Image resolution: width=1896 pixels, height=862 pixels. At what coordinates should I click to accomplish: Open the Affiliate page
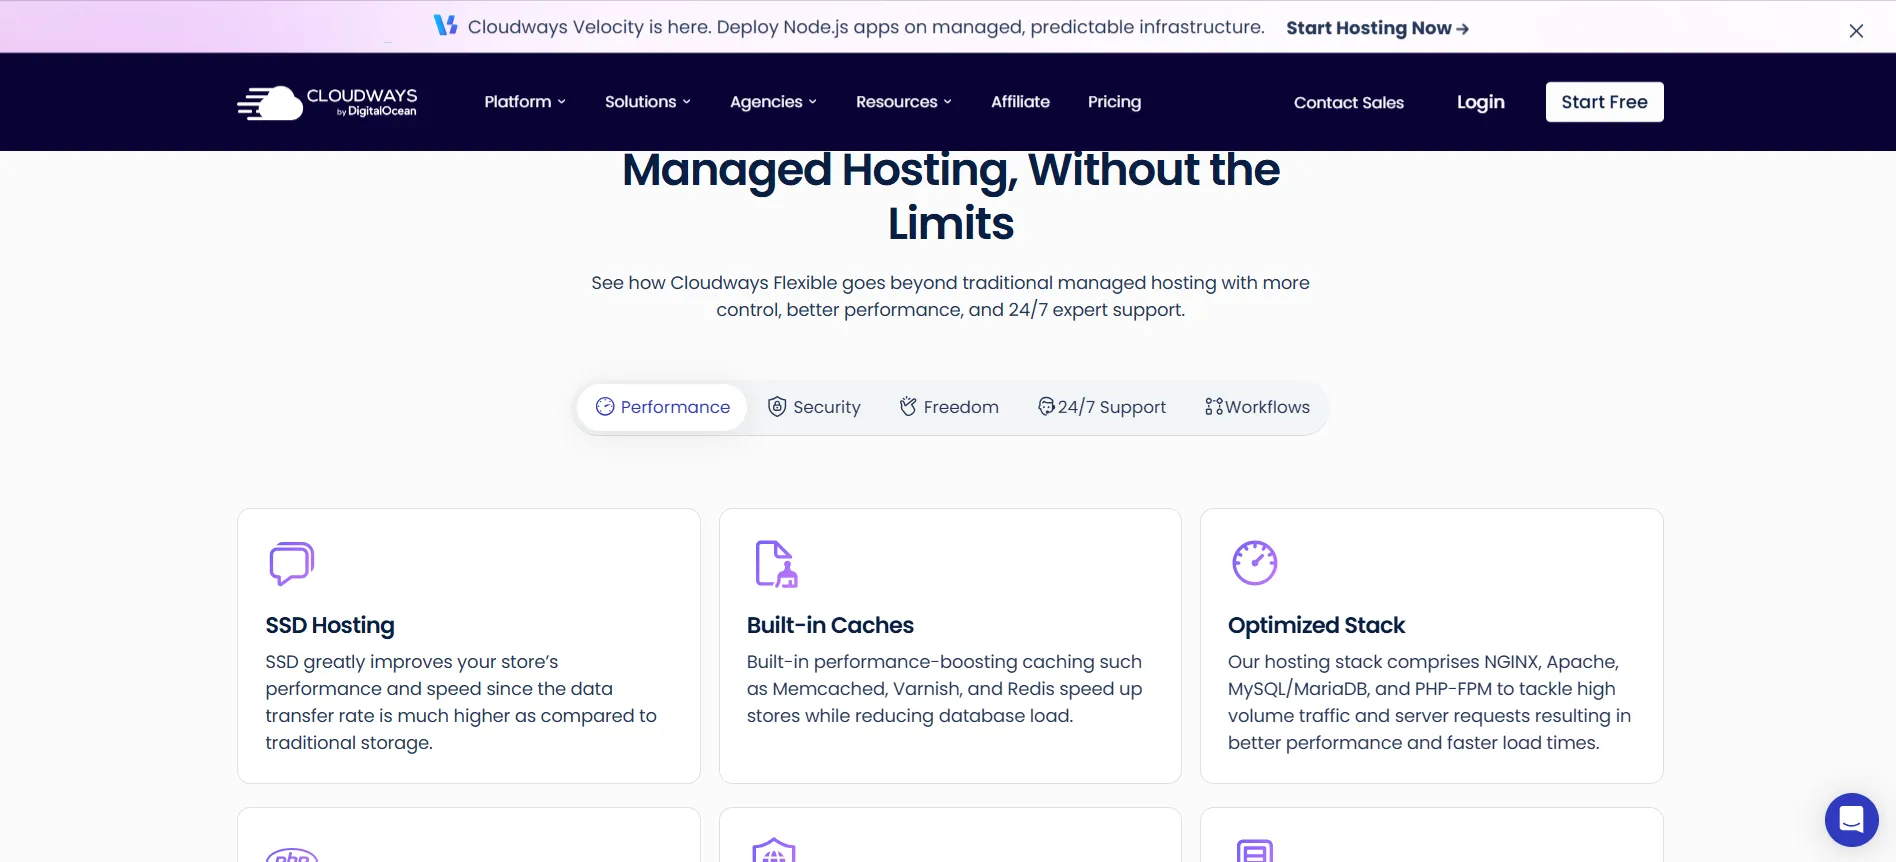pyautogui.click(x=1020, y=102)
